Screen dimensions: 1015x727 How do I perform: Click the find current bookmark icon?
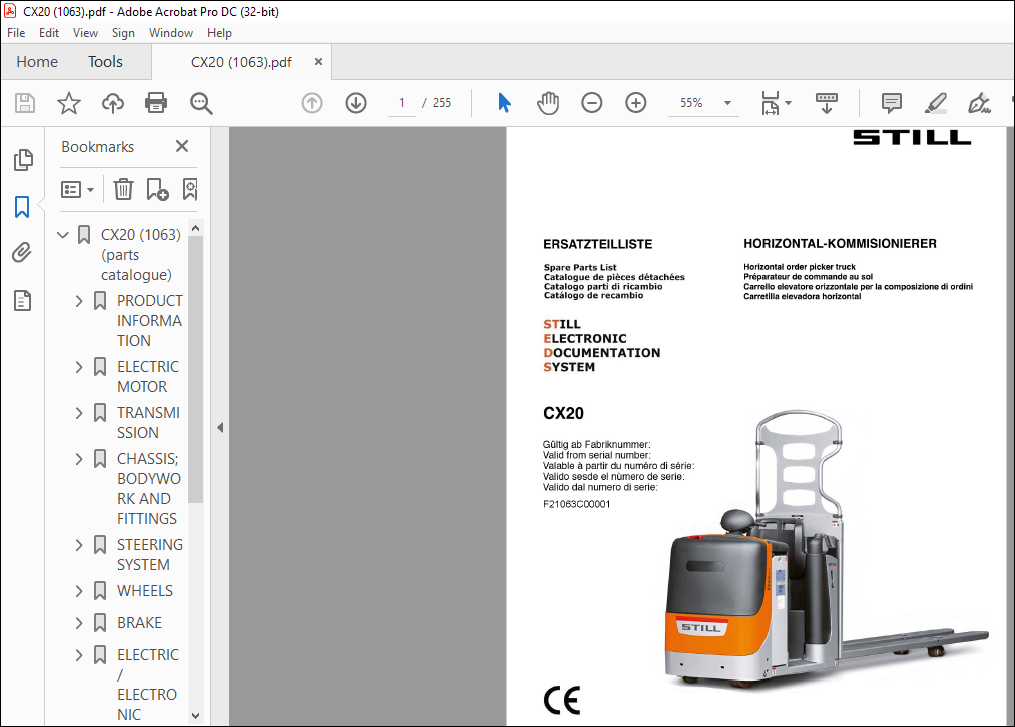[190, 189]
